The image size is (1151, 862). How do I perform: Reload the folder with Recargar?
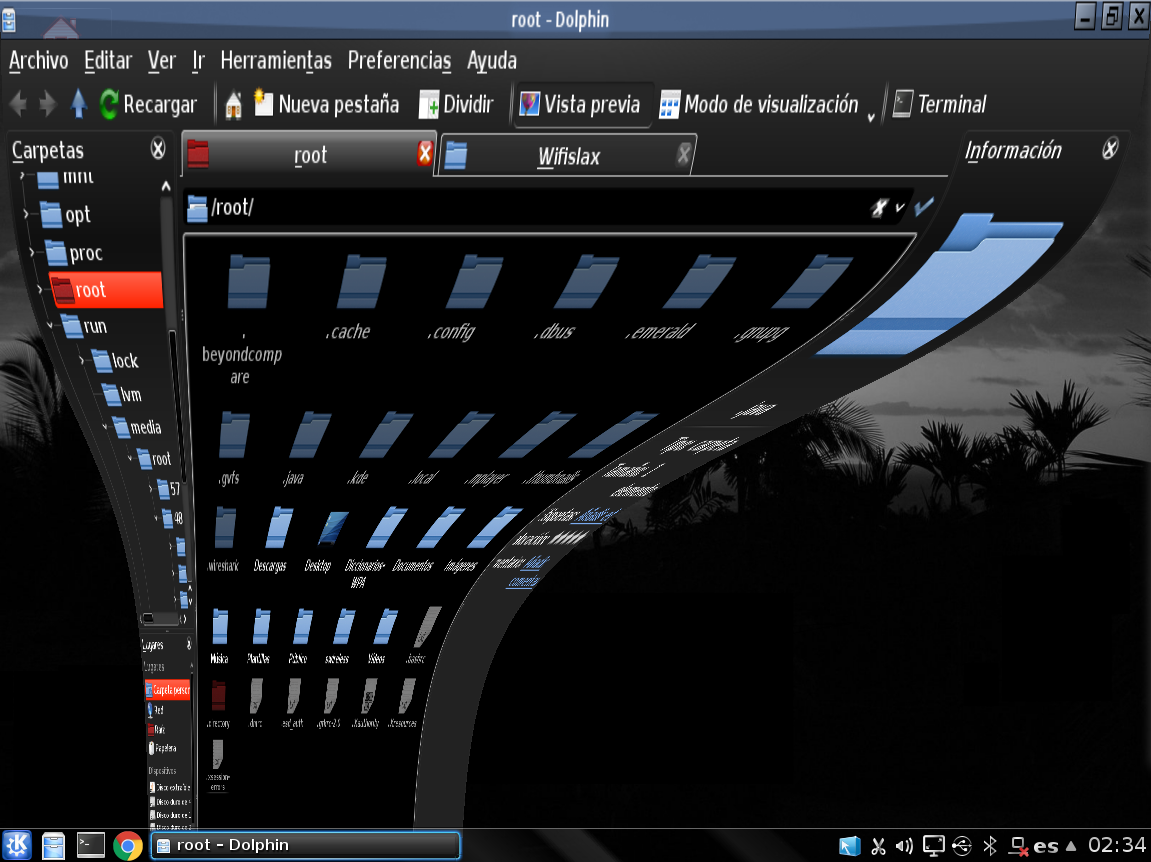point(148,104)
